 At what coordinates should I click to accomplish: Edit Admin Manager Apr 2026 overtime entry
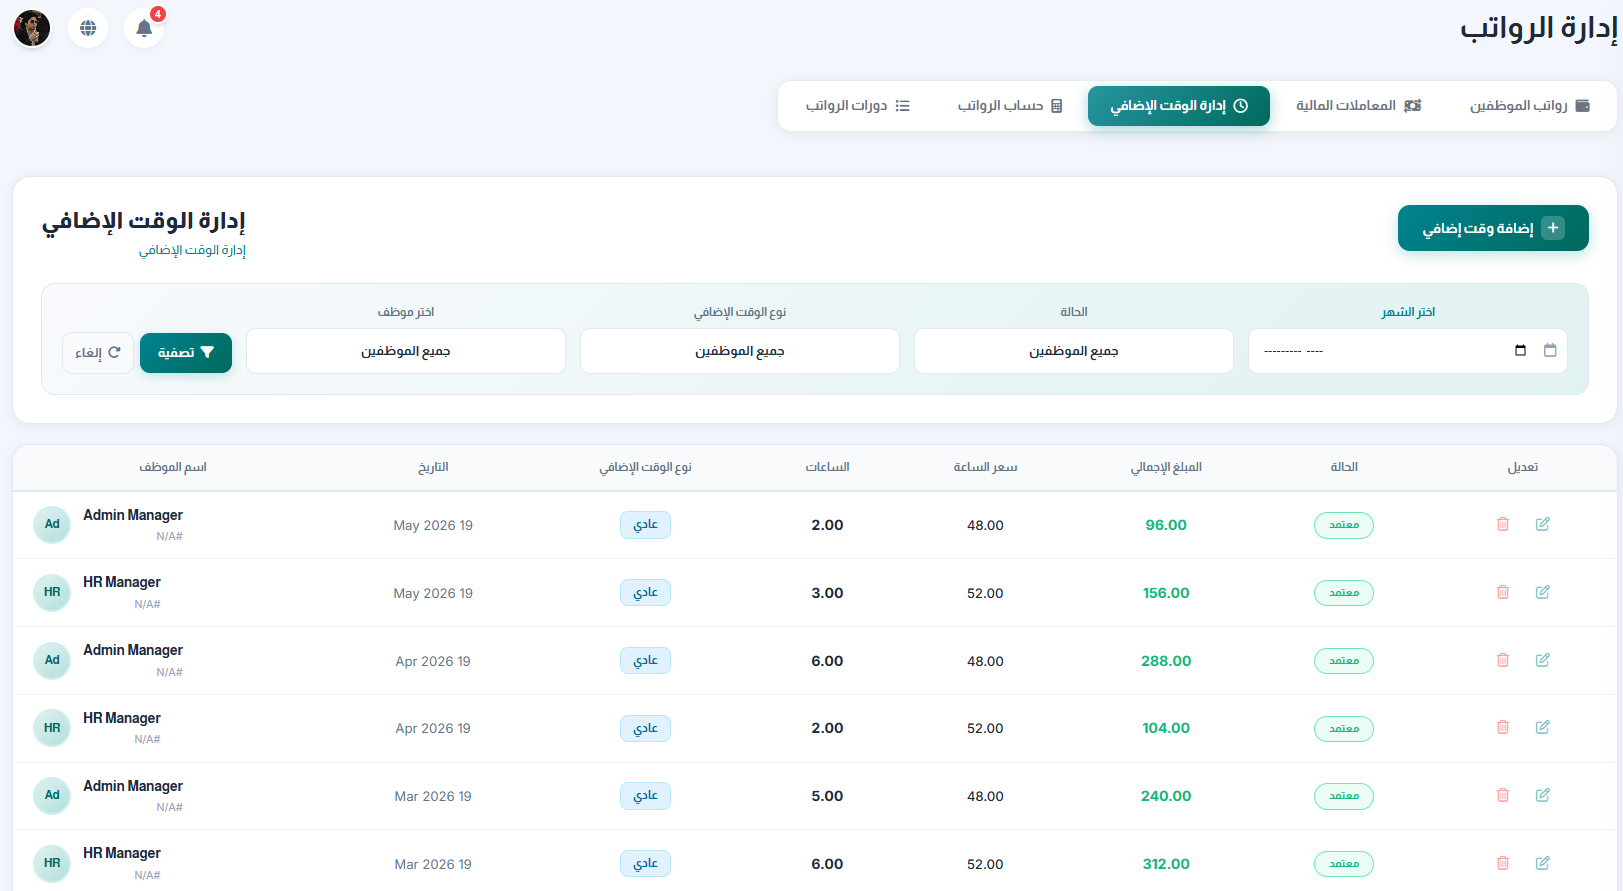point(1543,660)
